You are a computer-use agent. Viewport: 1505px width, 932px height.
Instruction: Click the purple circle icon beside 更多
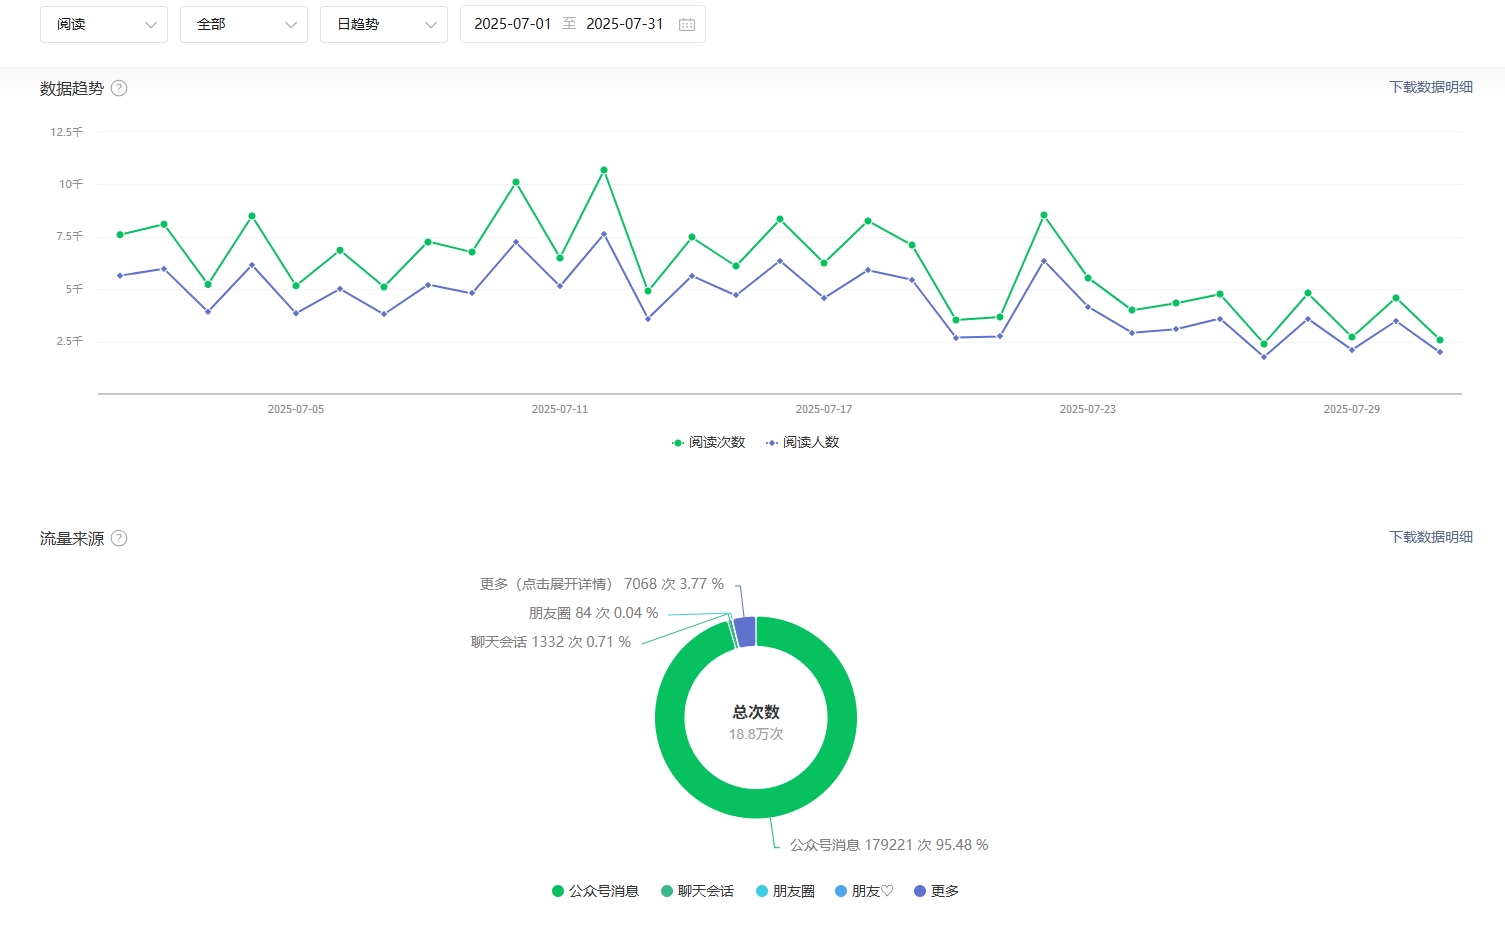(920, 891)
